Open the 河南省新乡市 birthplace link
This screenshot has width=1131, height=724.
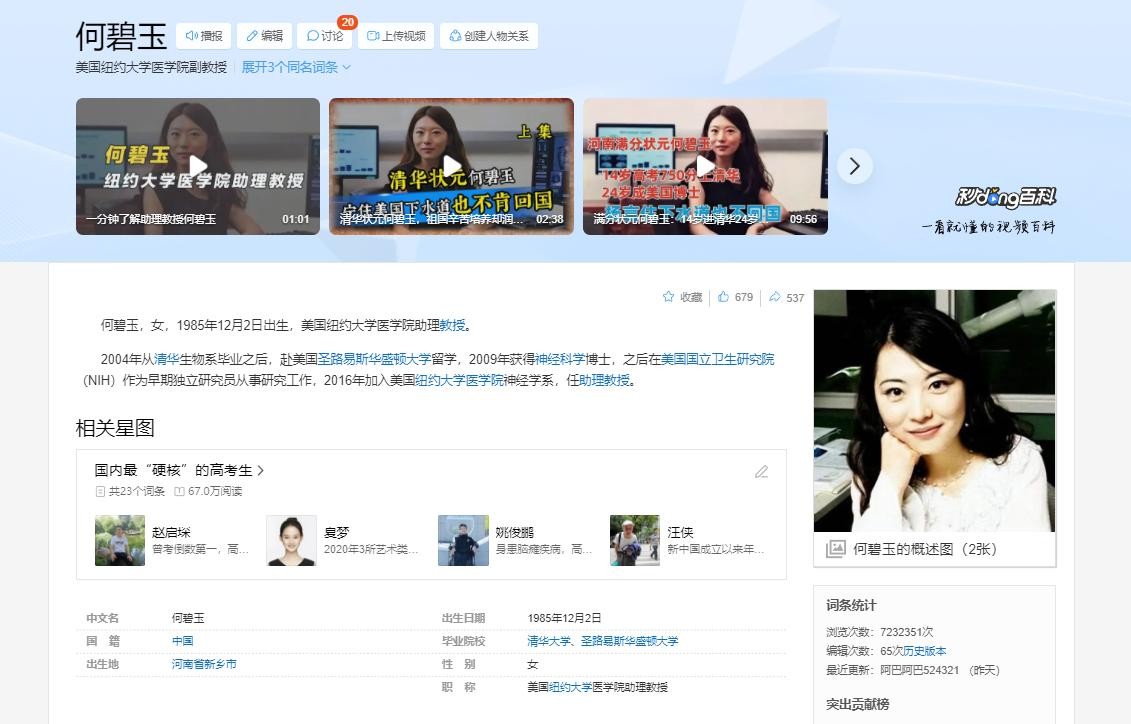coord(204,664)
